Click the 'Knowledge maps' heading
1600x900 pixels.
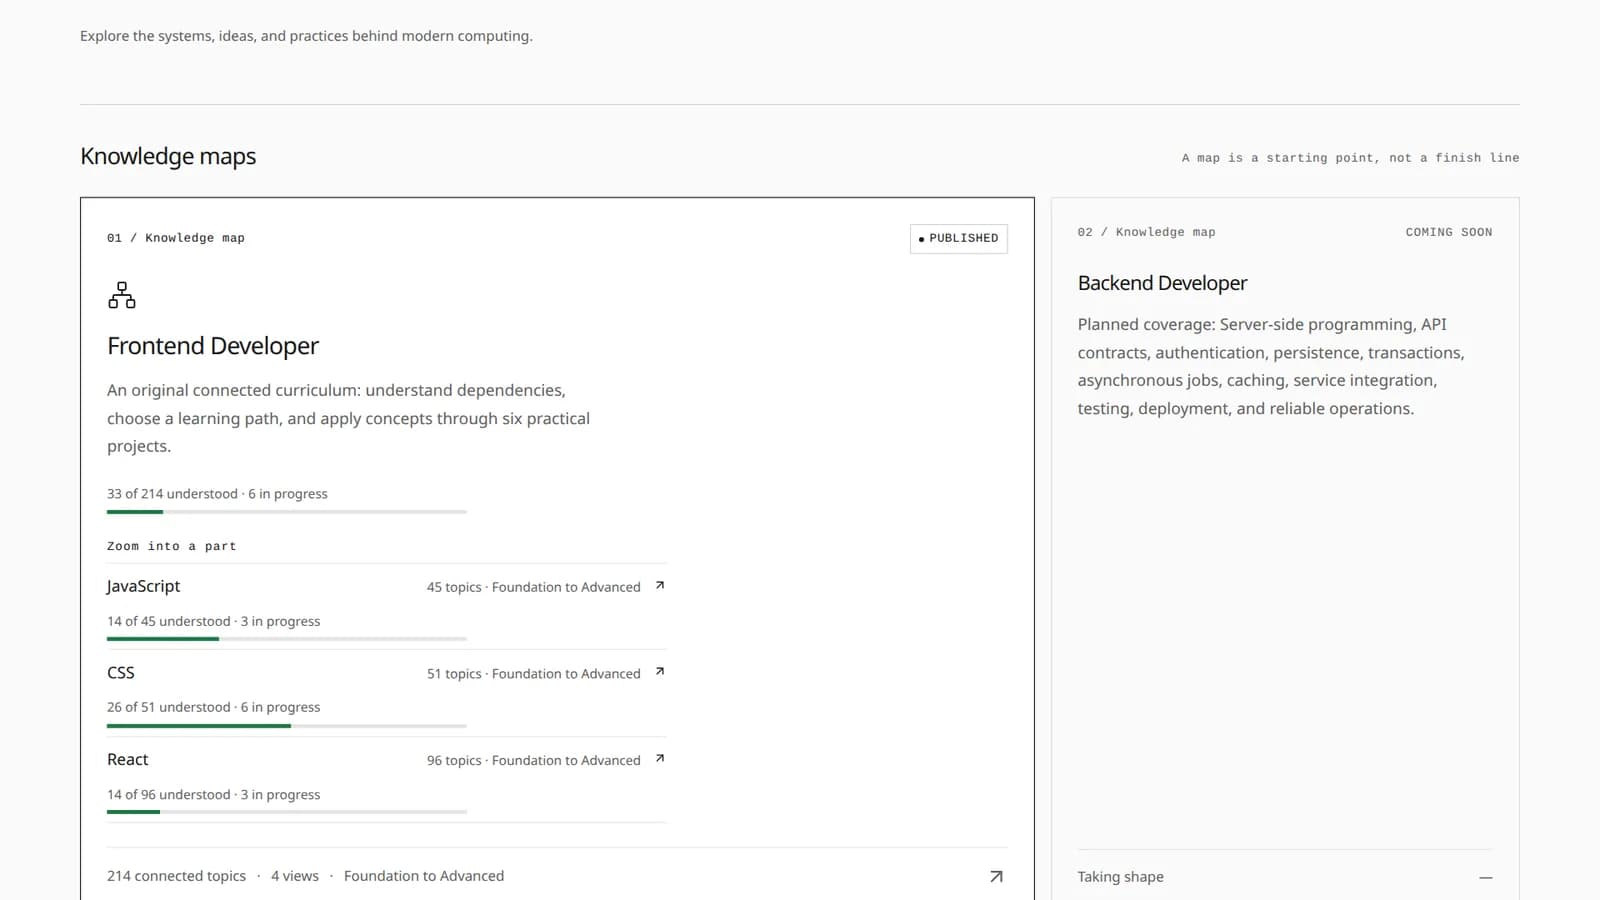pos(168,157)
